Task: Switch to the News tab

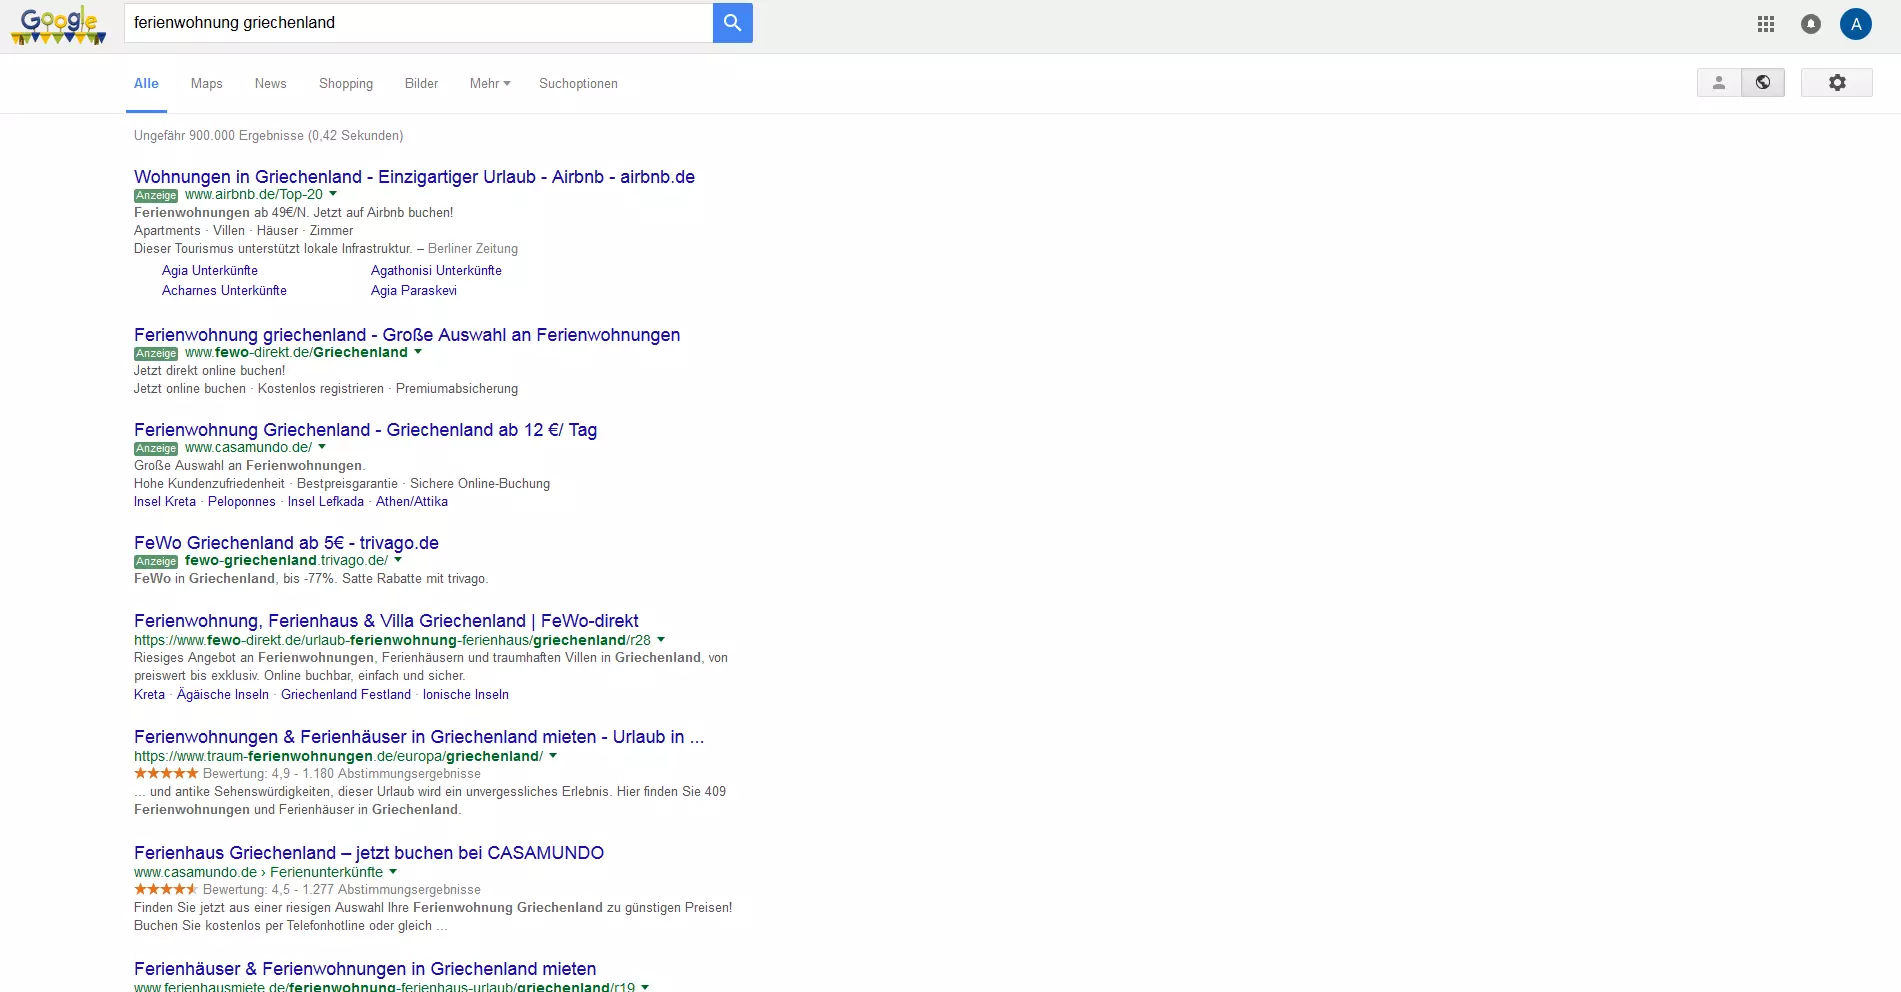Action: (271, 84)
